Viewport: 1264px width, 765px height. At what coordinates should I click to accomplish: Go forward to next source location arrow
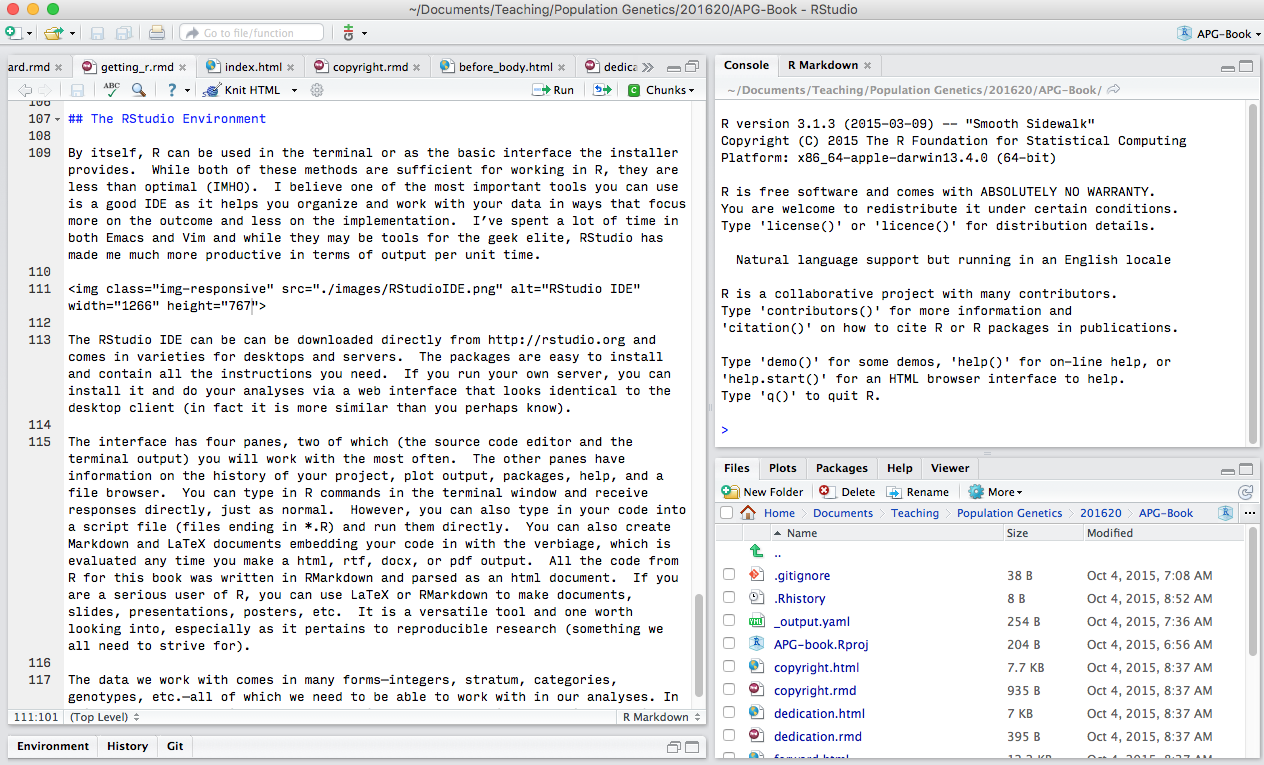(x=46, y=90)
